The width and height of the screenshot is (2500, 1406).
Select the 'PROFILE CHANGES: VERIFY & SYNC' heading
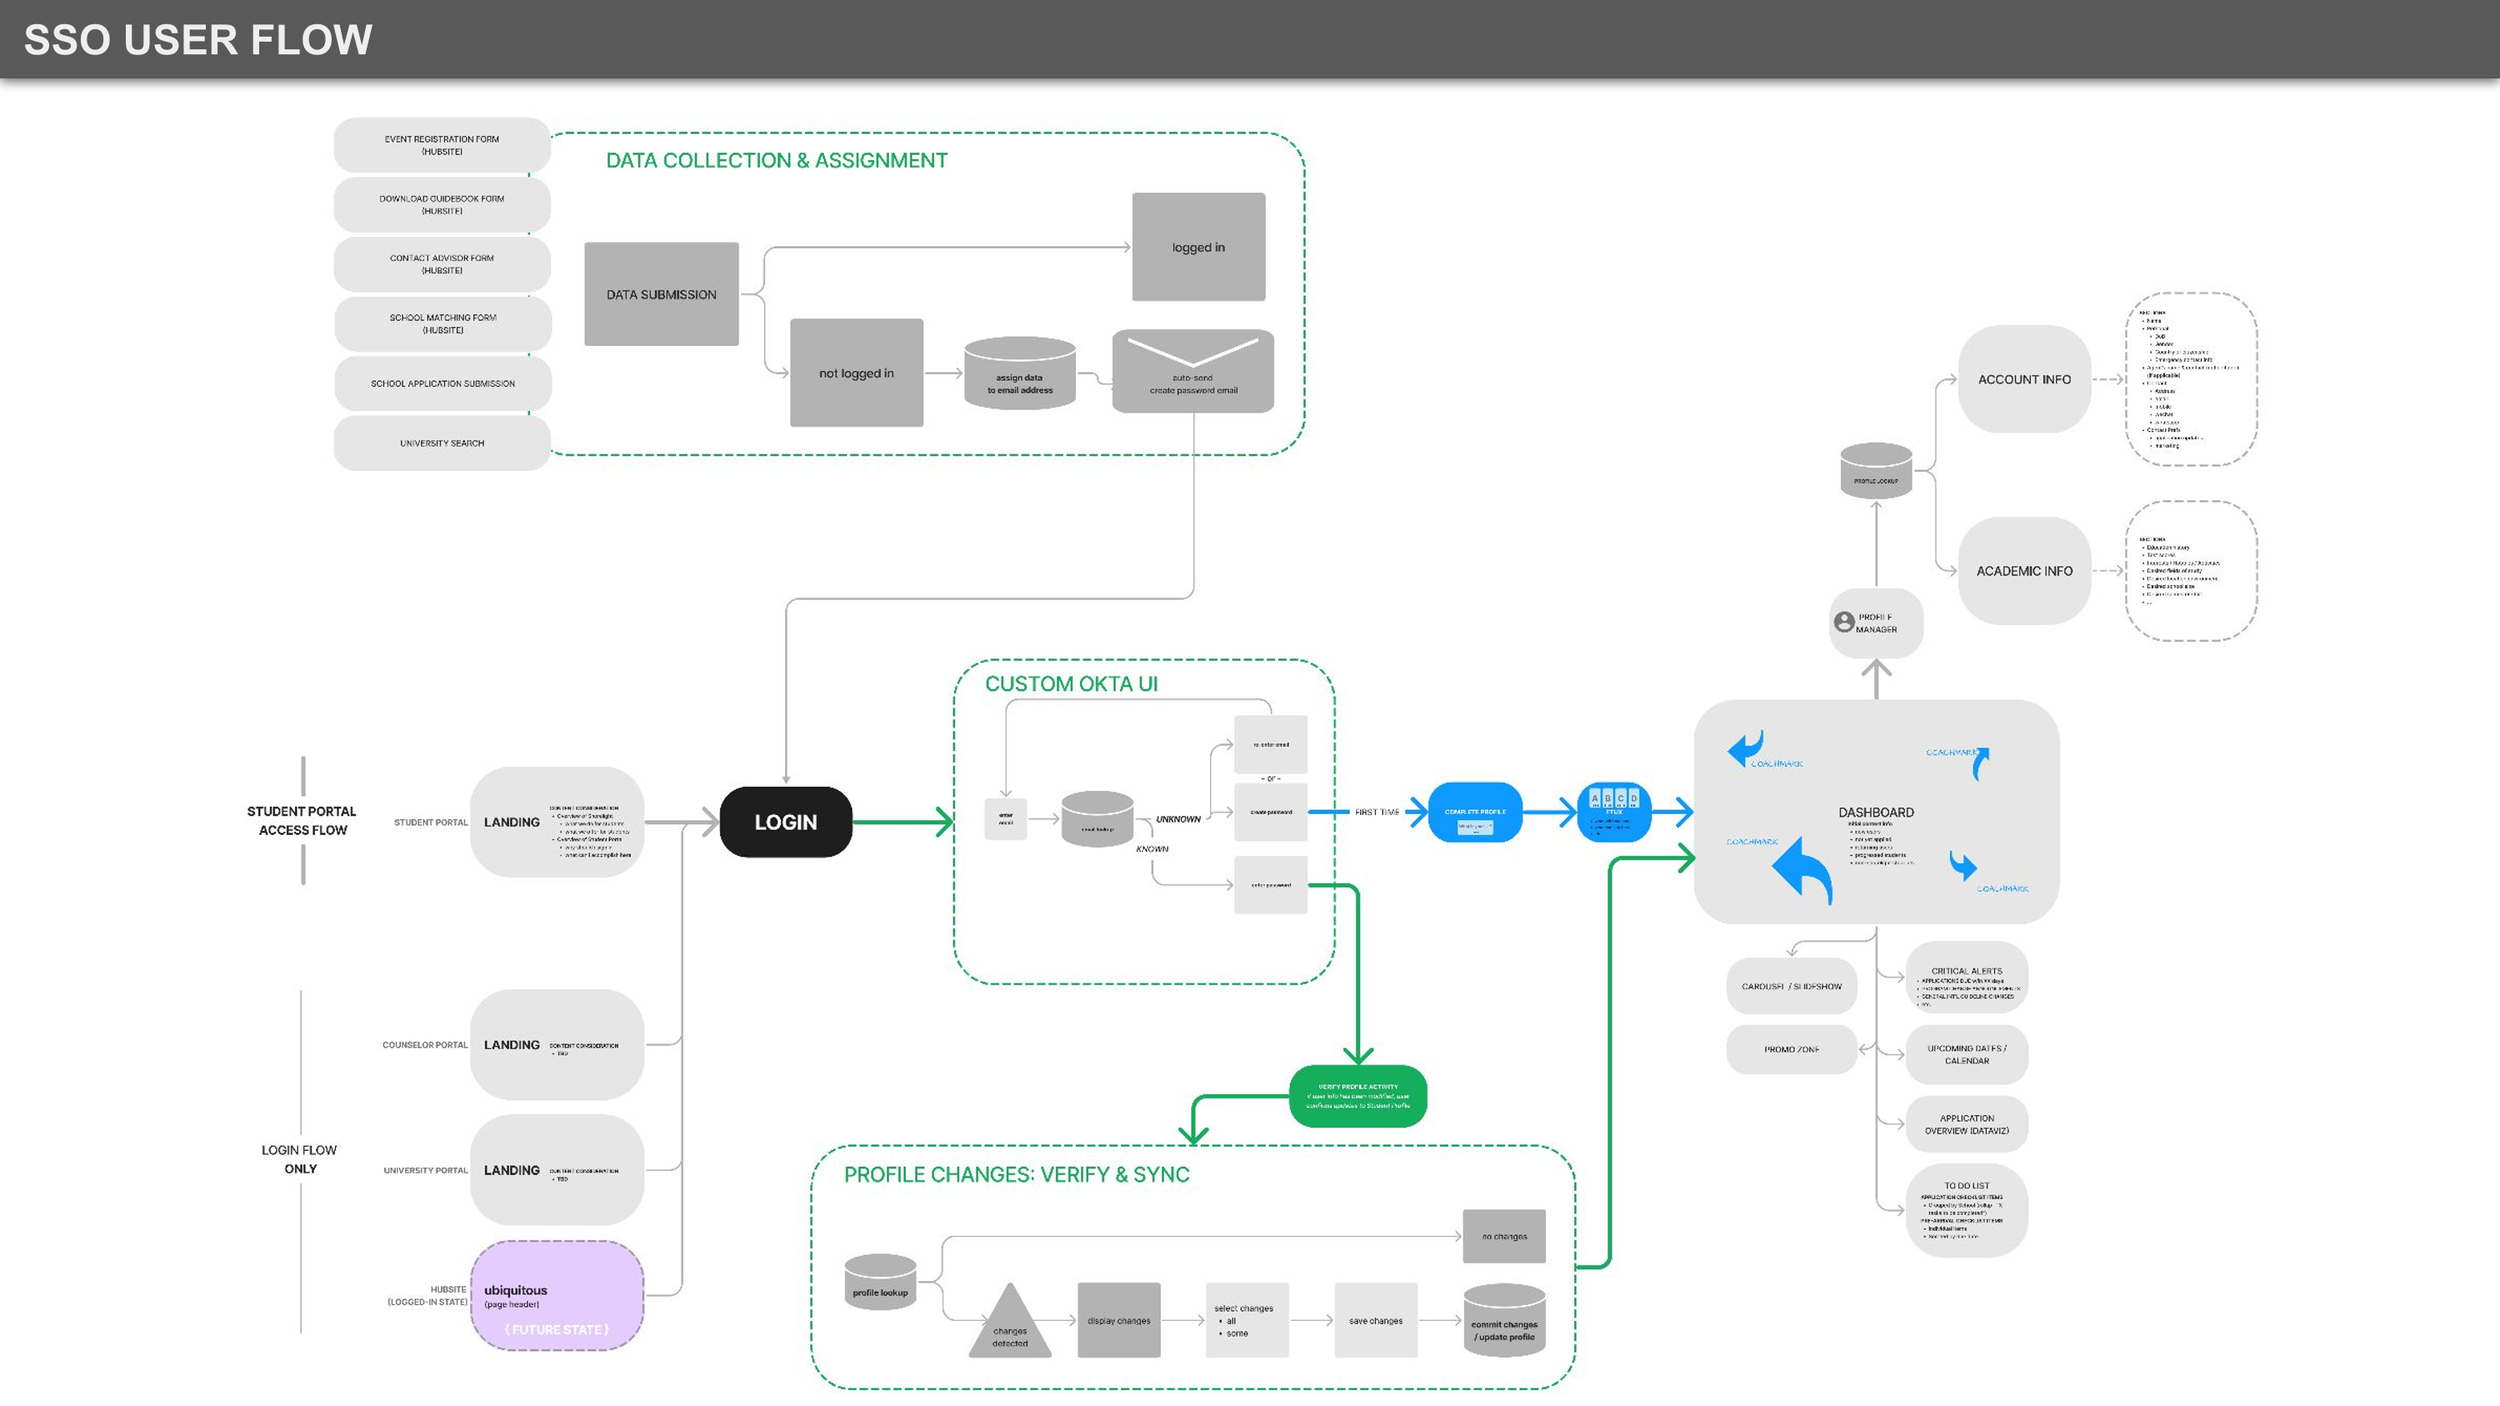click(1017, 1174)
